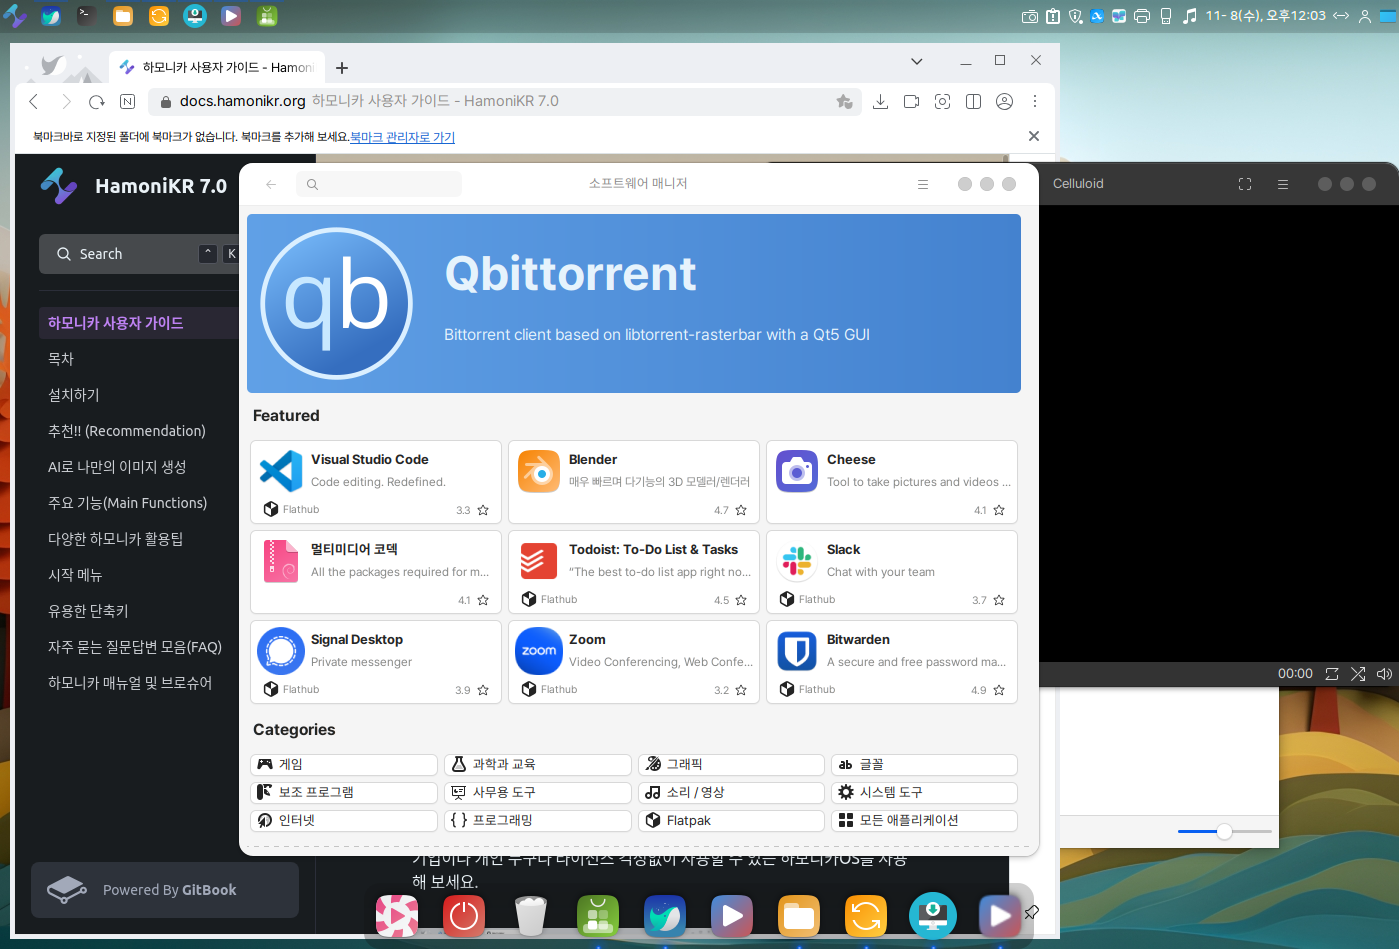Image resolution: width=1399 pixels, height=949 pixels.
Task: Open the yellow folder in the dock
Action: tap(799, 915)
